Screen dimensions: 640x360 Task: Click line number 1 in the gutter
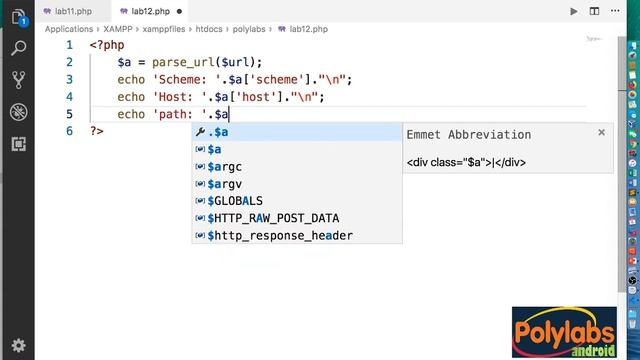[x=69, y=45]
